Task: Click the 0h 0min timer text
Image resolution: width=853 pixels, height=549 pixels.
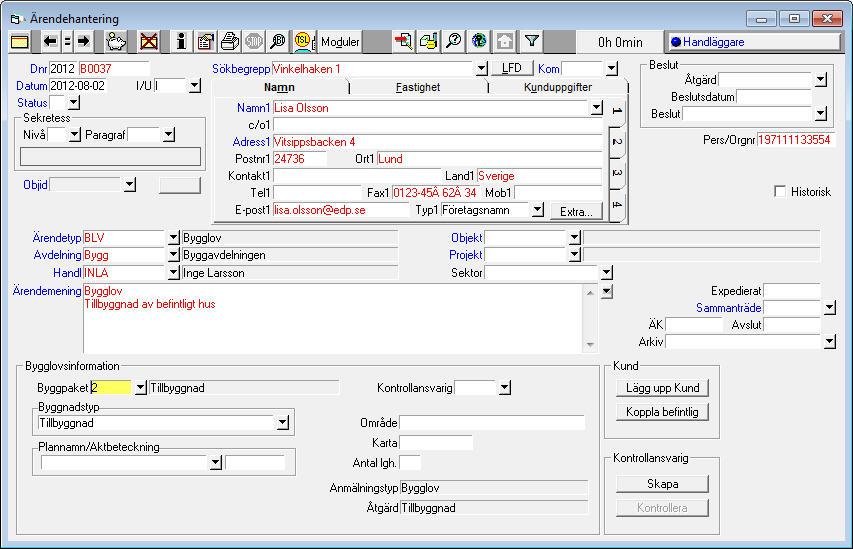Action: coord(620,42)
